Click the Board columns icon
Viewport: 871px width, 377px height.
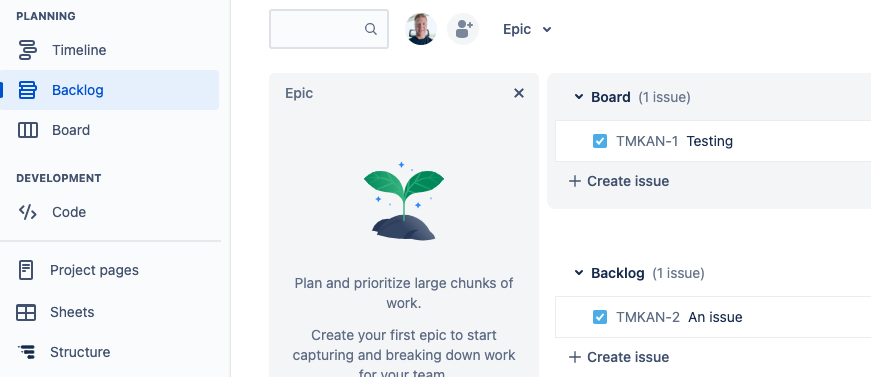[27, 130]
